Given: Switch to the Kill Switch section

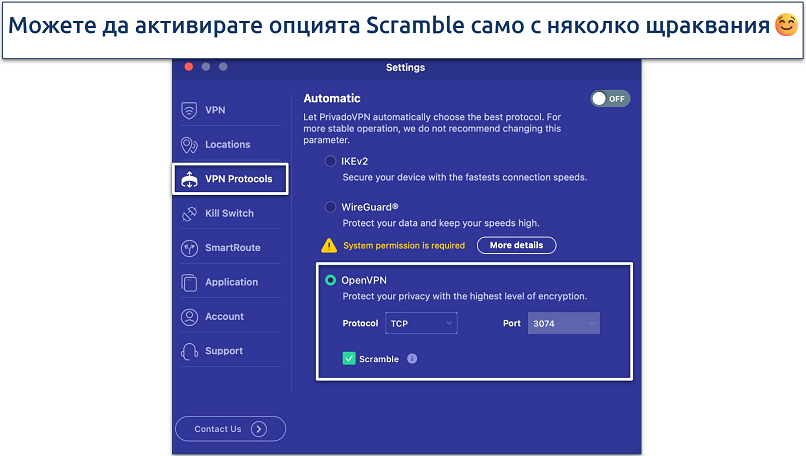Looking at the screenshot, I should (x=229, y=214).
